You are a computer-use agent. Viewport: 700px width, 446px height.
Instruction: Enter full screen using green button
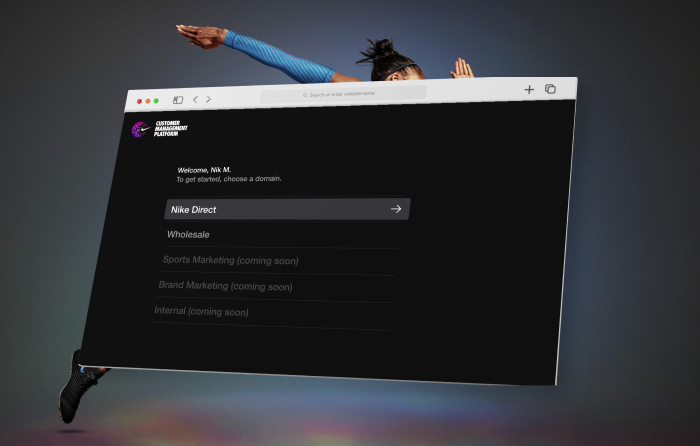click(x=156, y=101)
